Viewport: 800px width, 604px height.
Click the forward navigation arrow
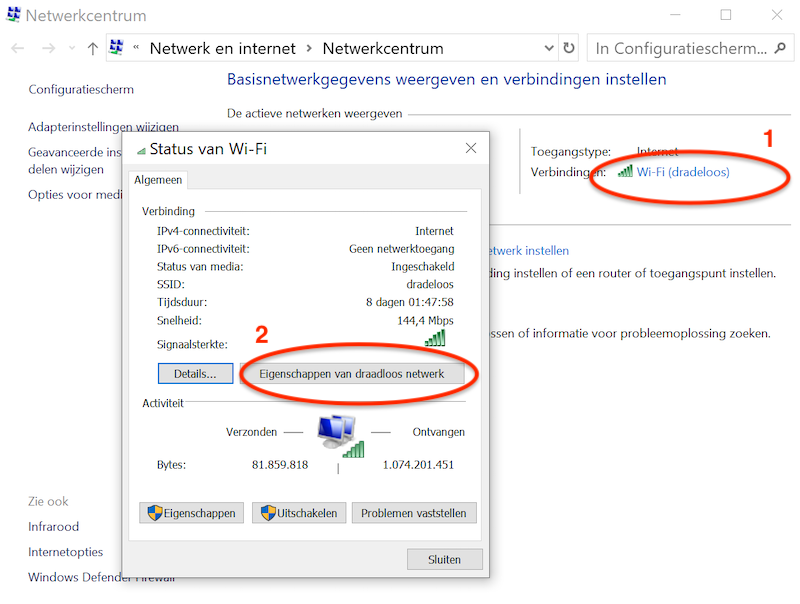(x=49, y=48)
